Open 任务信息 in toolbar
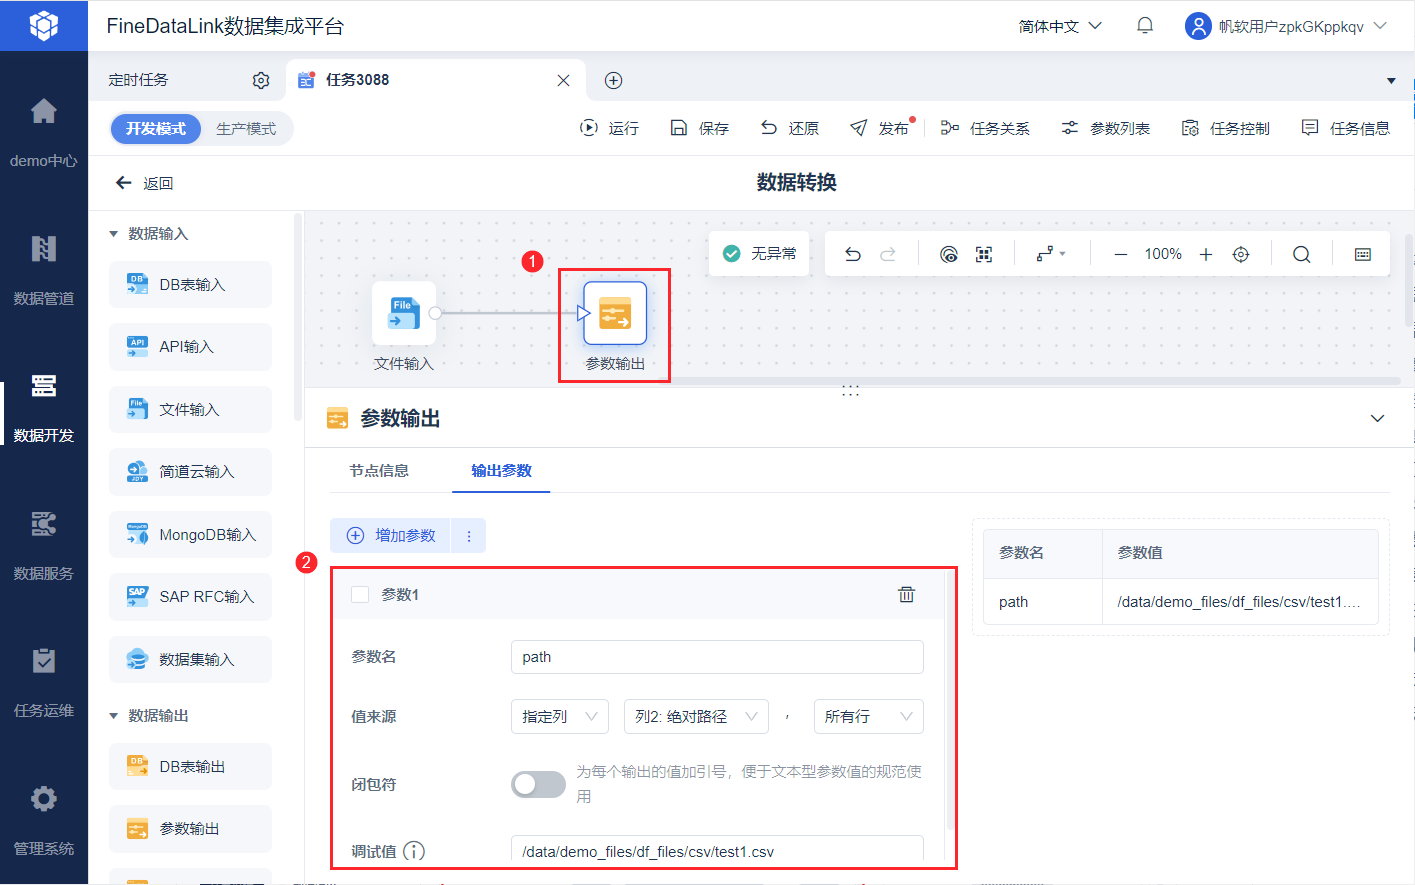This screenshot has width=1415, height=885. 1346,128
